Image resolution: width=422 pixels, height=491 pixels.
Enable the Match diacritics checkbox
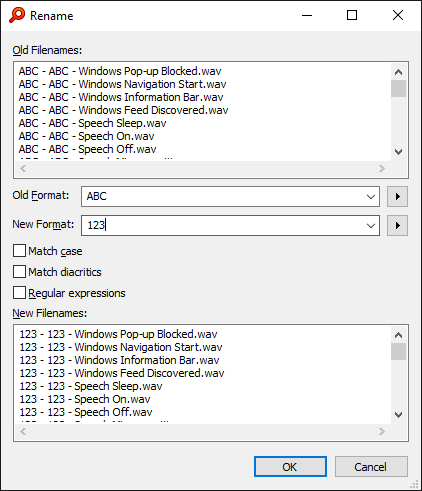19,272
